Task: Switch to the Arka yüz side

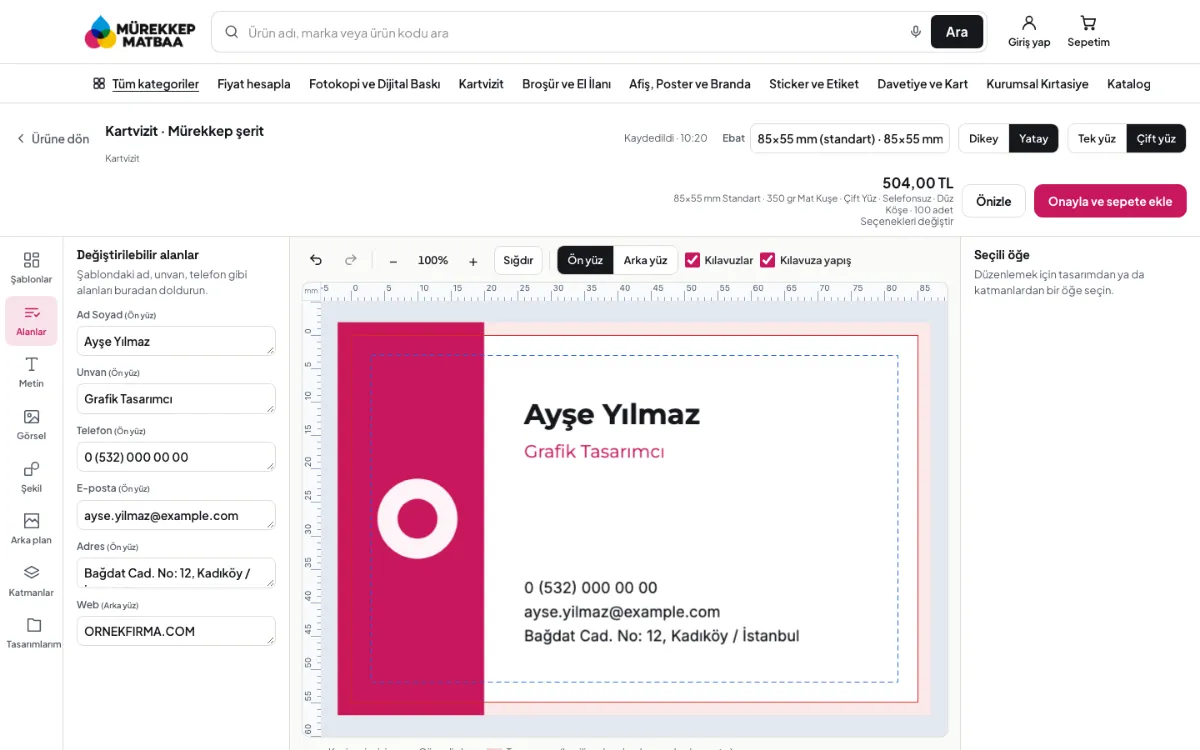Action: (645, 260)
